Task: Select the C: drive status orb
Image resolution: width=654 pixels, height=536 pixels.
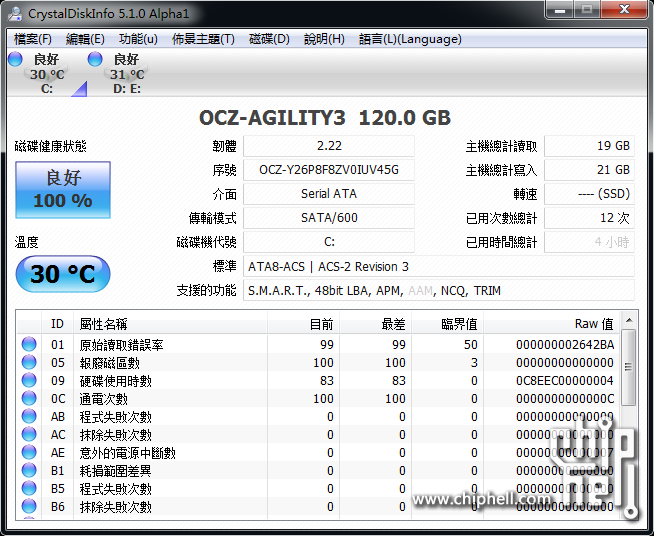Action: [x=15, y=59]
